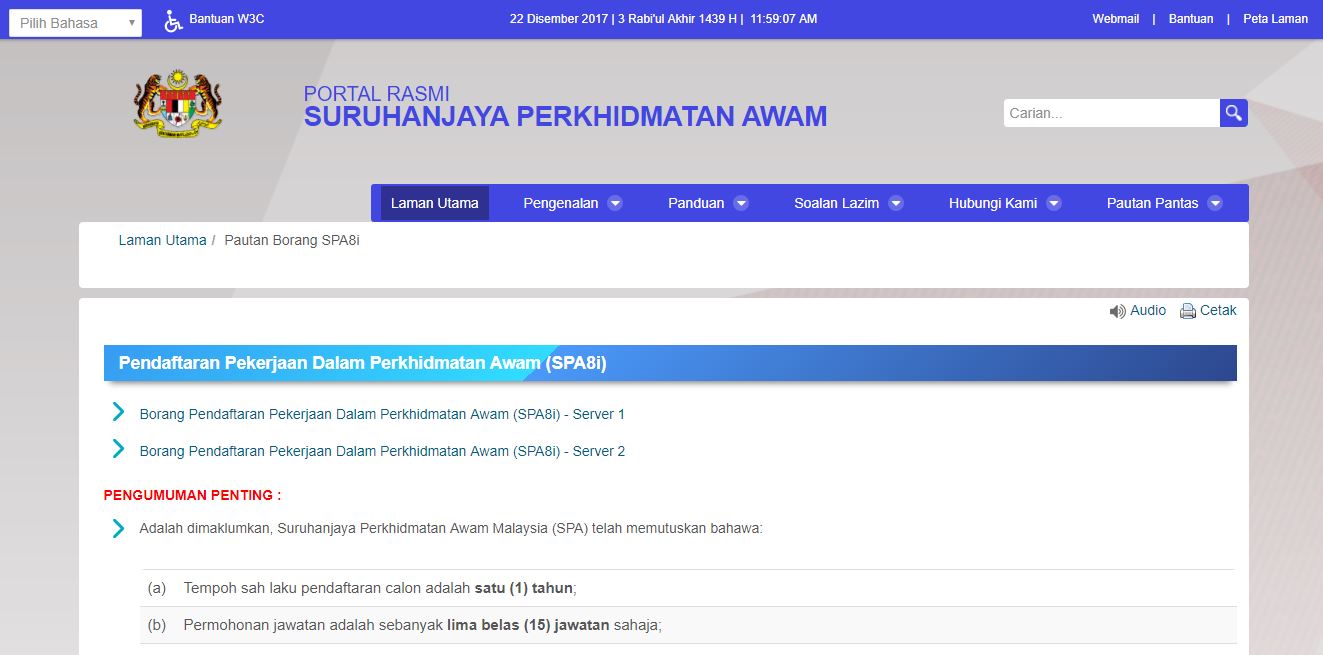1323x655 pixels.
Task: Click the wheelchair accessibility icon
Action: click(174, 21)
